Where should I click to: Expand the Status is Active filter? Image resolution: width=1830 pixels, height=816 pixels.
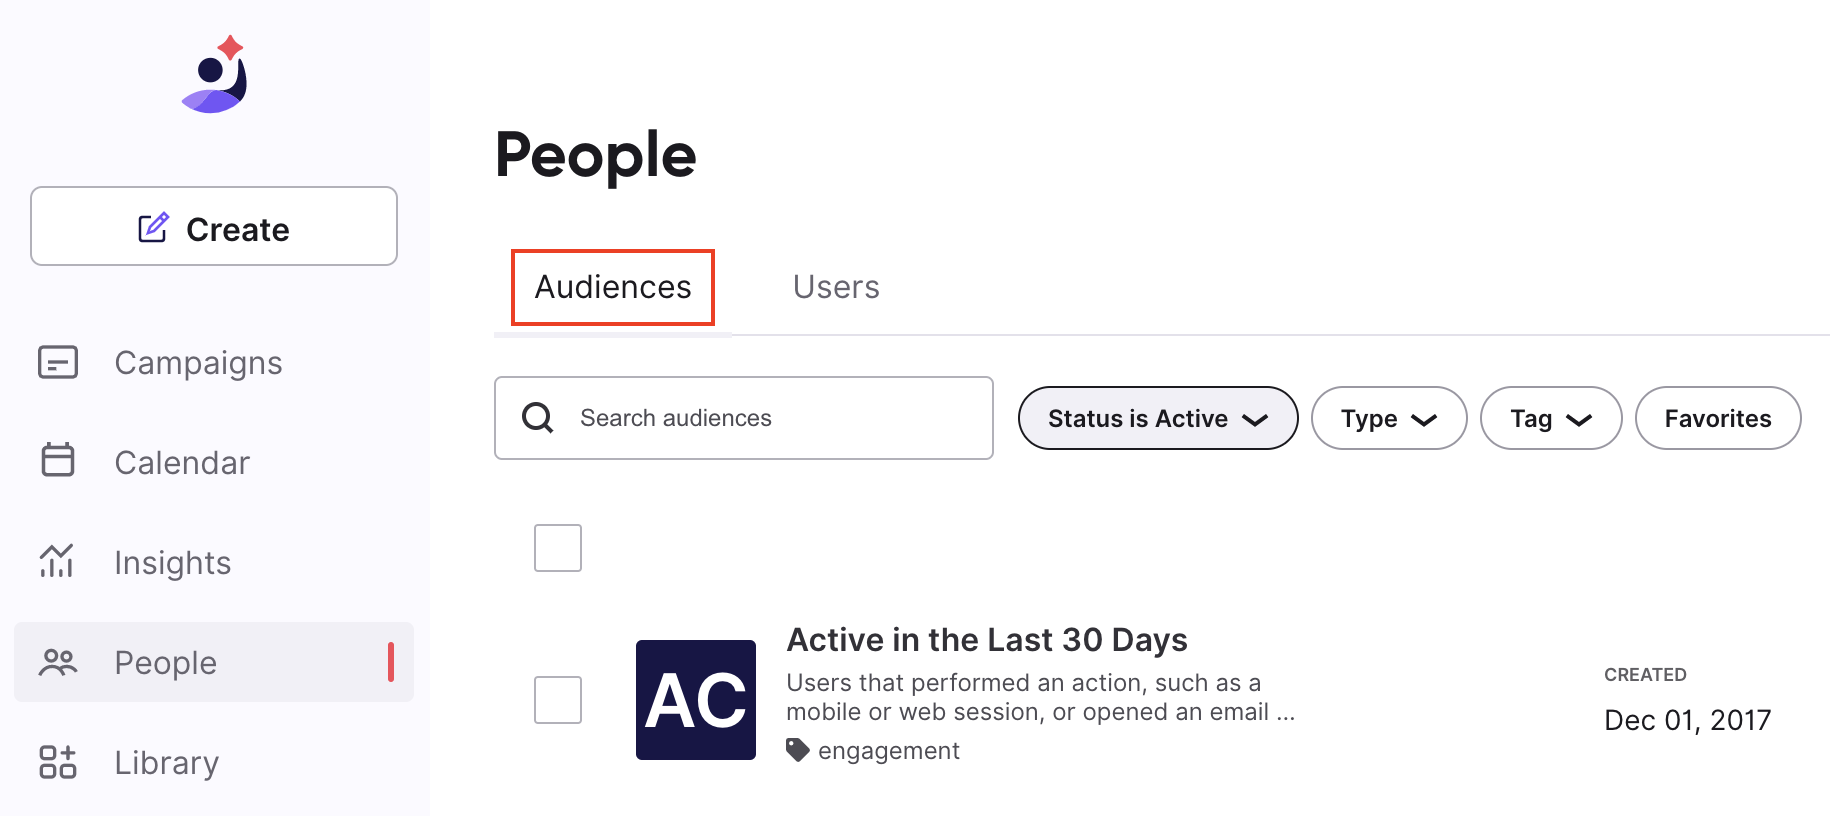point(1157,418)
